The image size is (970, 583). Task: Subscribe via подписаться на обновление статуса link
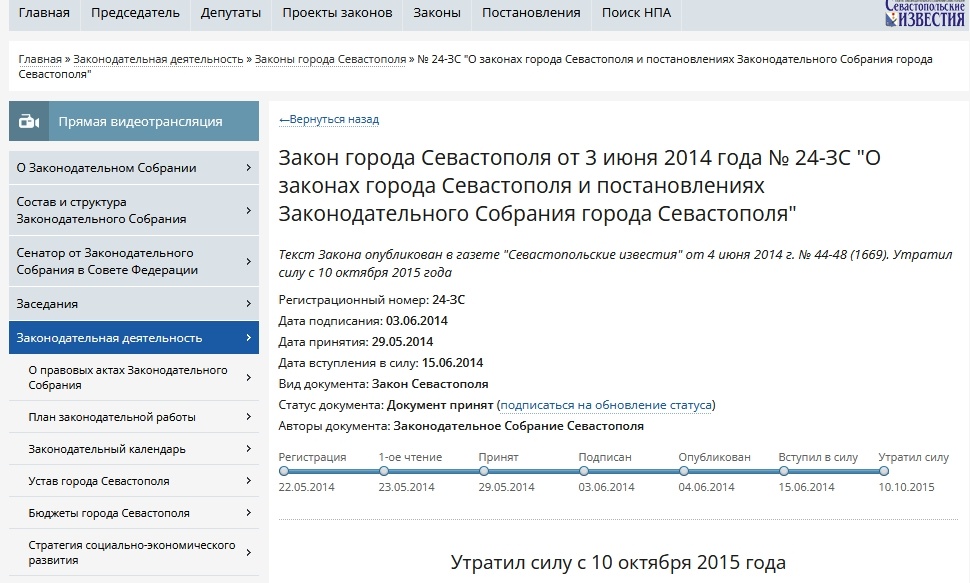606,405
